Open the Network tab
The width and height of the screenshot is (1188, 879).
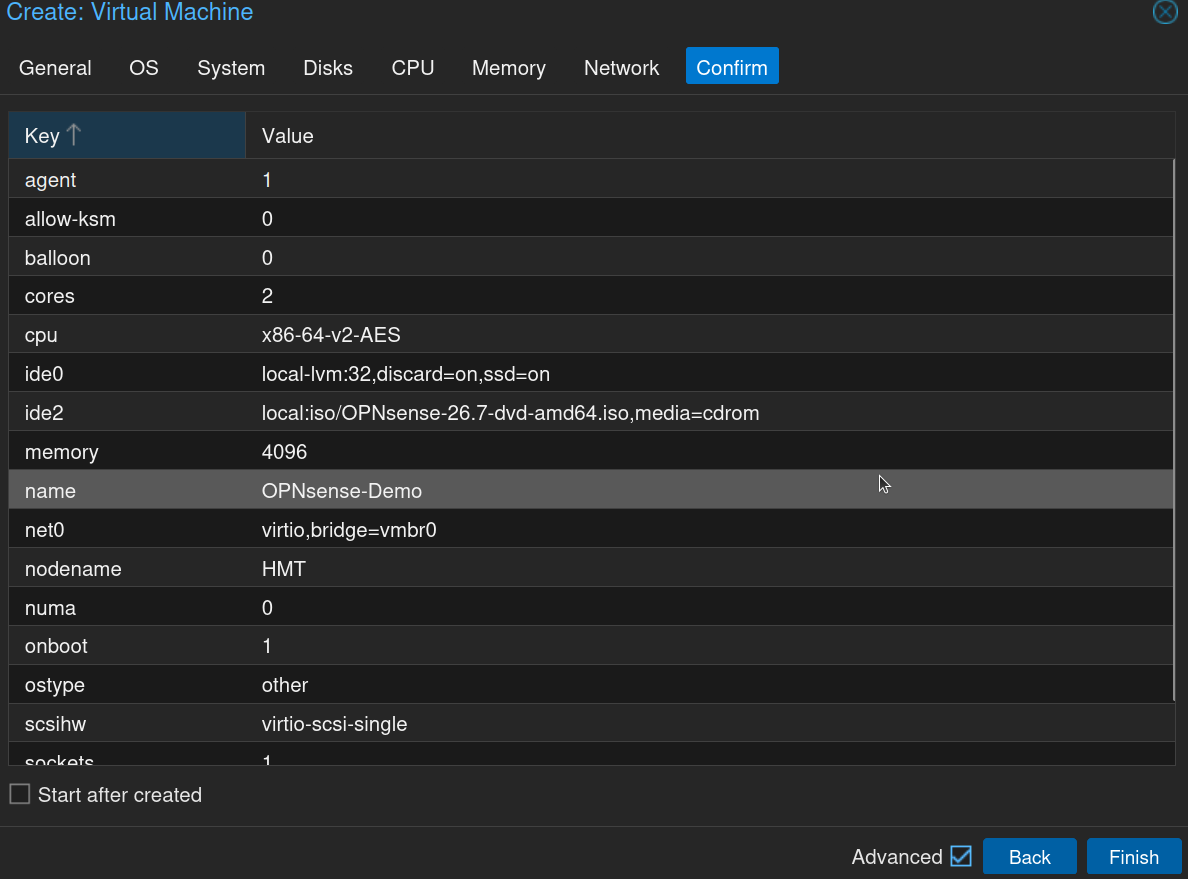[x=621, y=67]
